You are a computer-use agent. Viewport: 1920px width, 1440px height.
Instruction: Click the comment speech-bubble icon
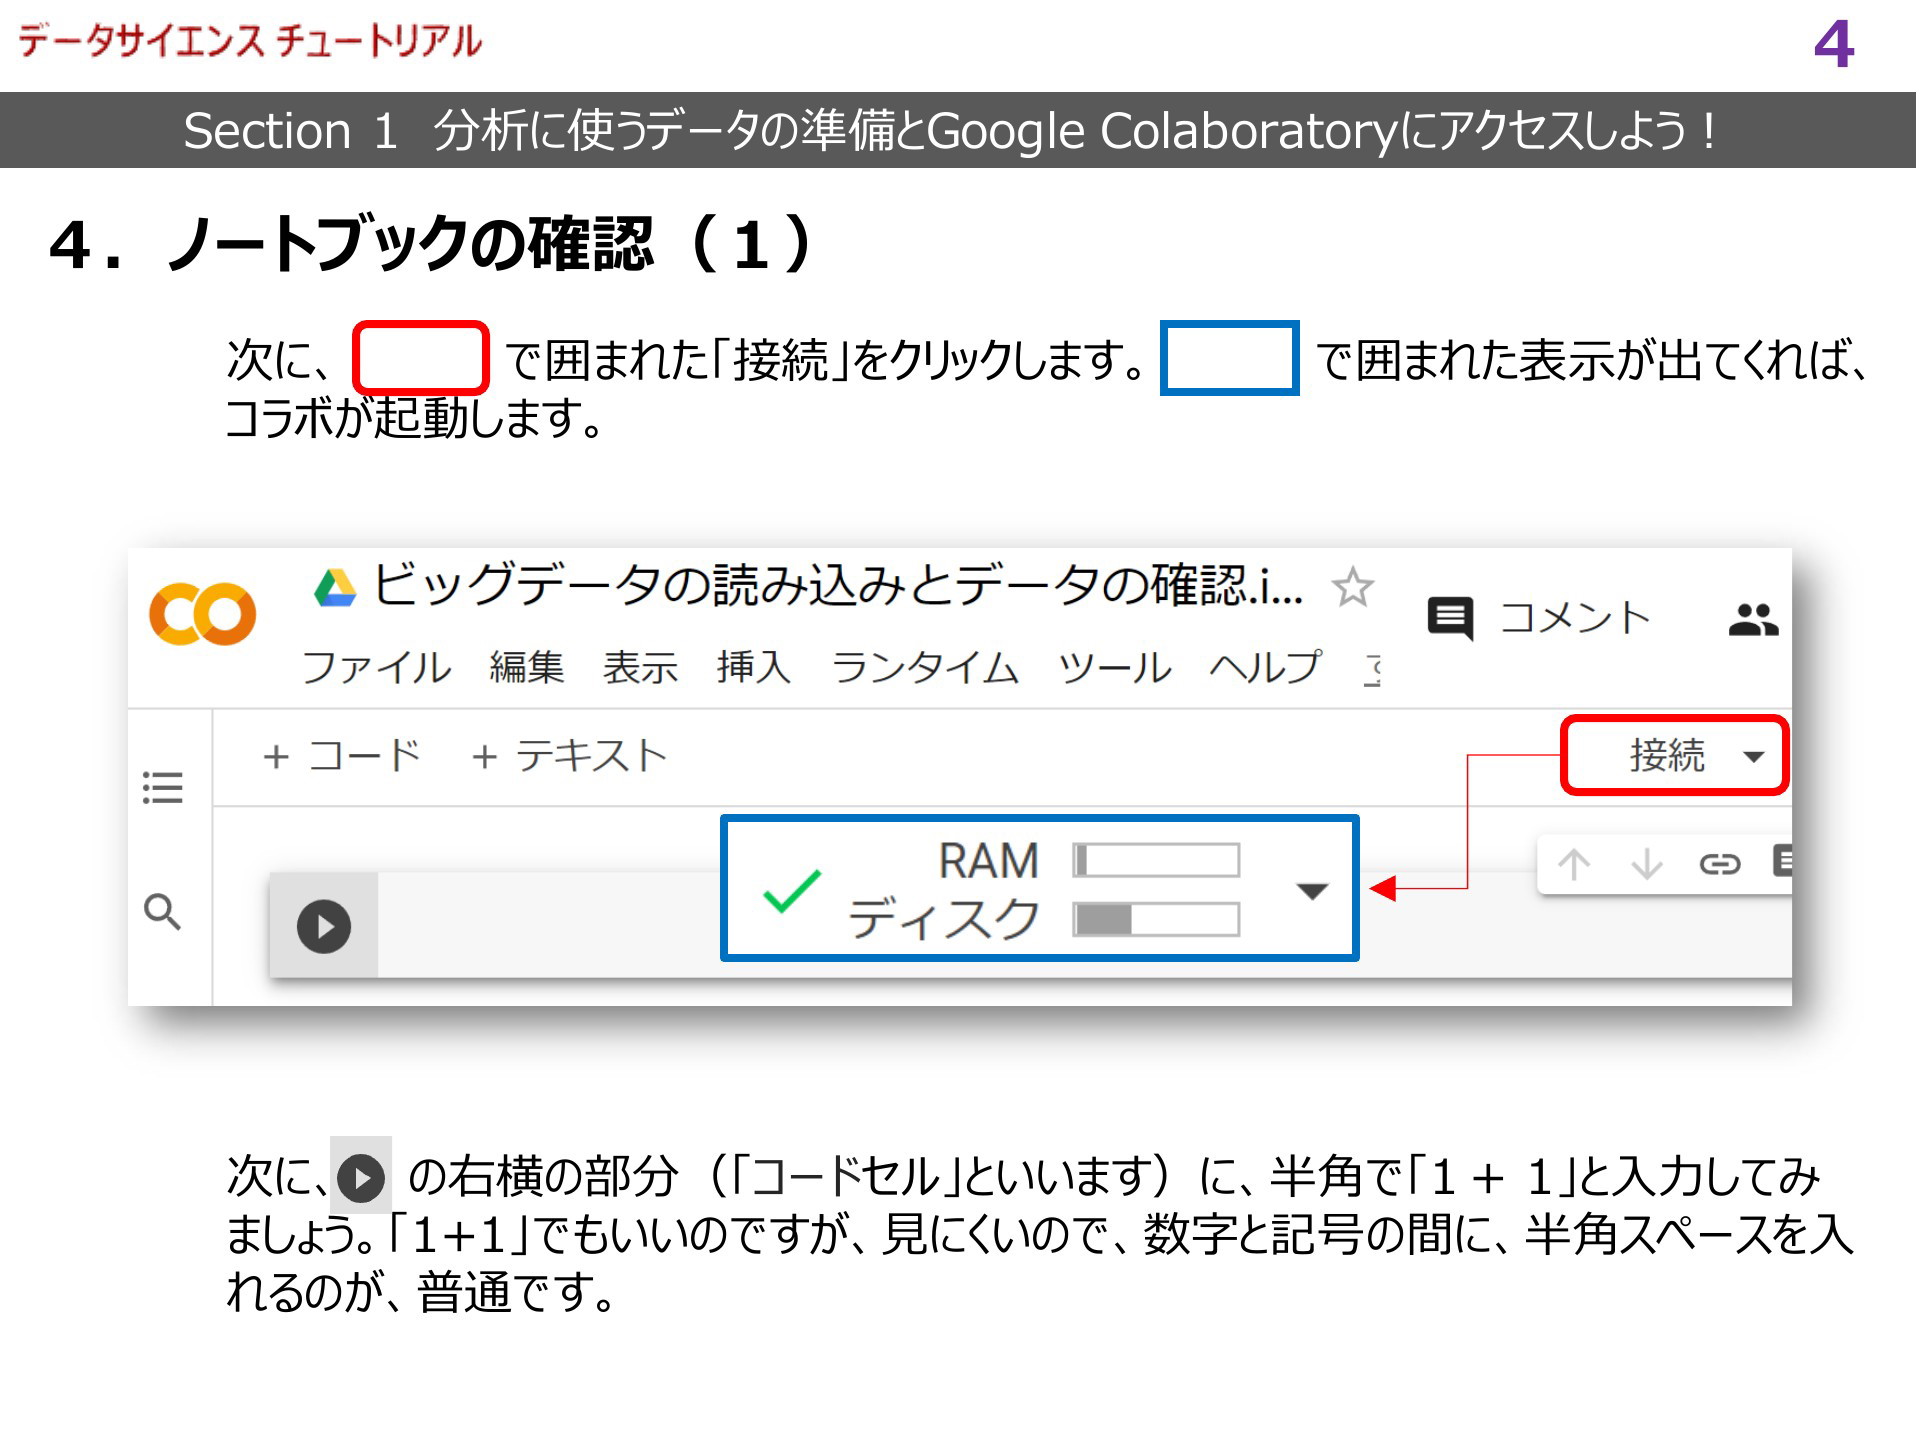1450,619
